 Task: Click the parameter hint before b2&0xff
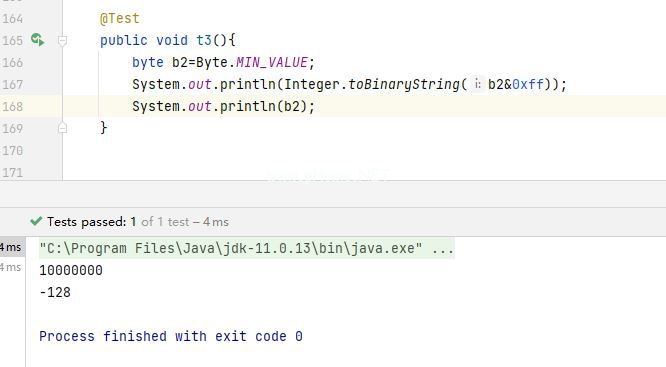pyautogui.click(x=477, y=84)
